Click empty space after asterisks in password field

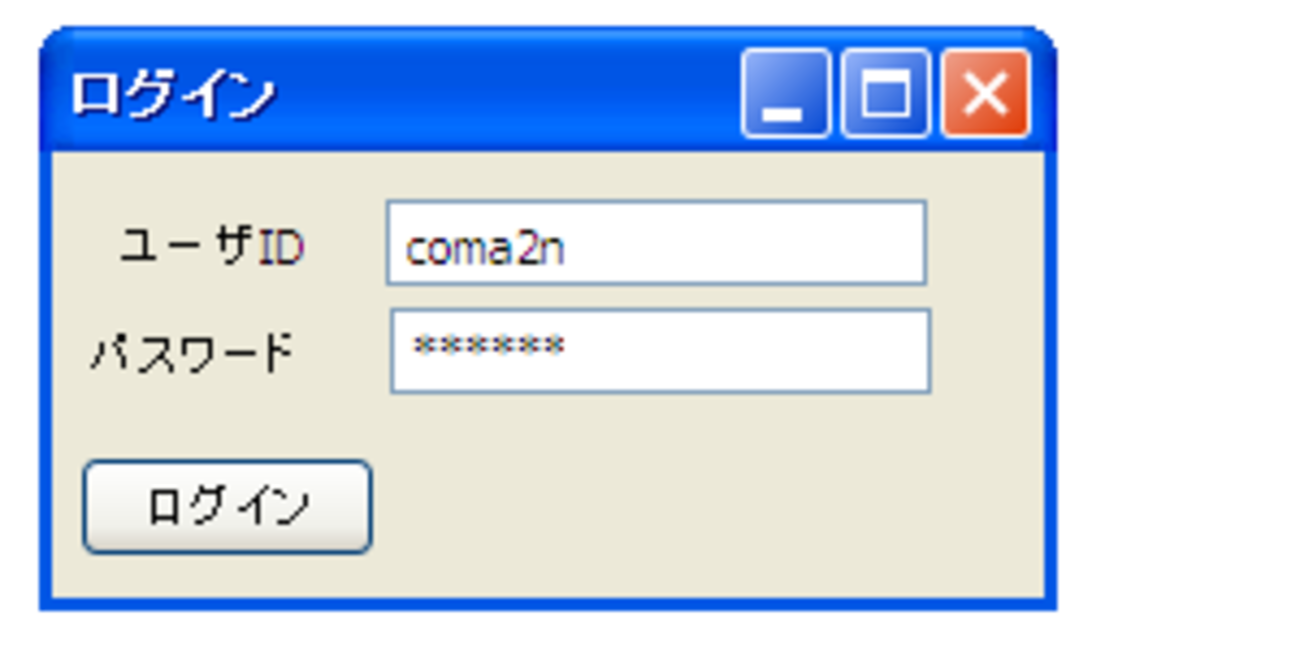[745, 351]
